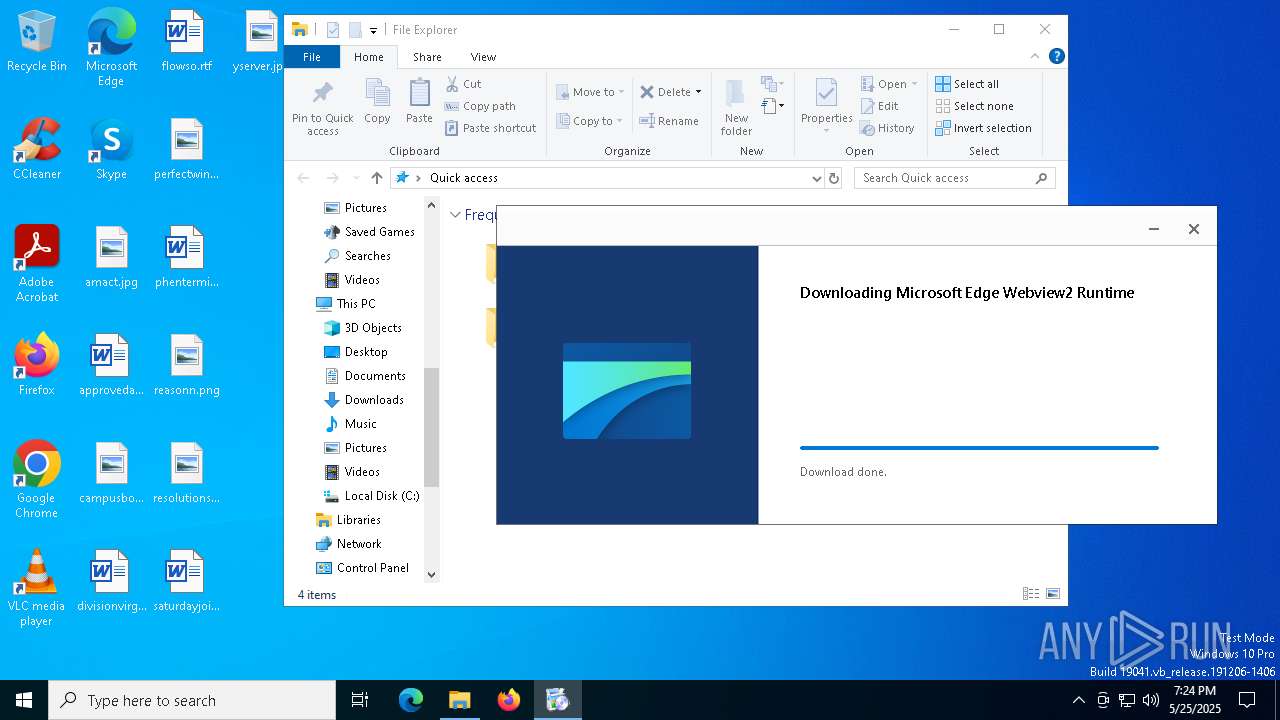
Task: Open Move to dropdown
Action: (590, 92)
